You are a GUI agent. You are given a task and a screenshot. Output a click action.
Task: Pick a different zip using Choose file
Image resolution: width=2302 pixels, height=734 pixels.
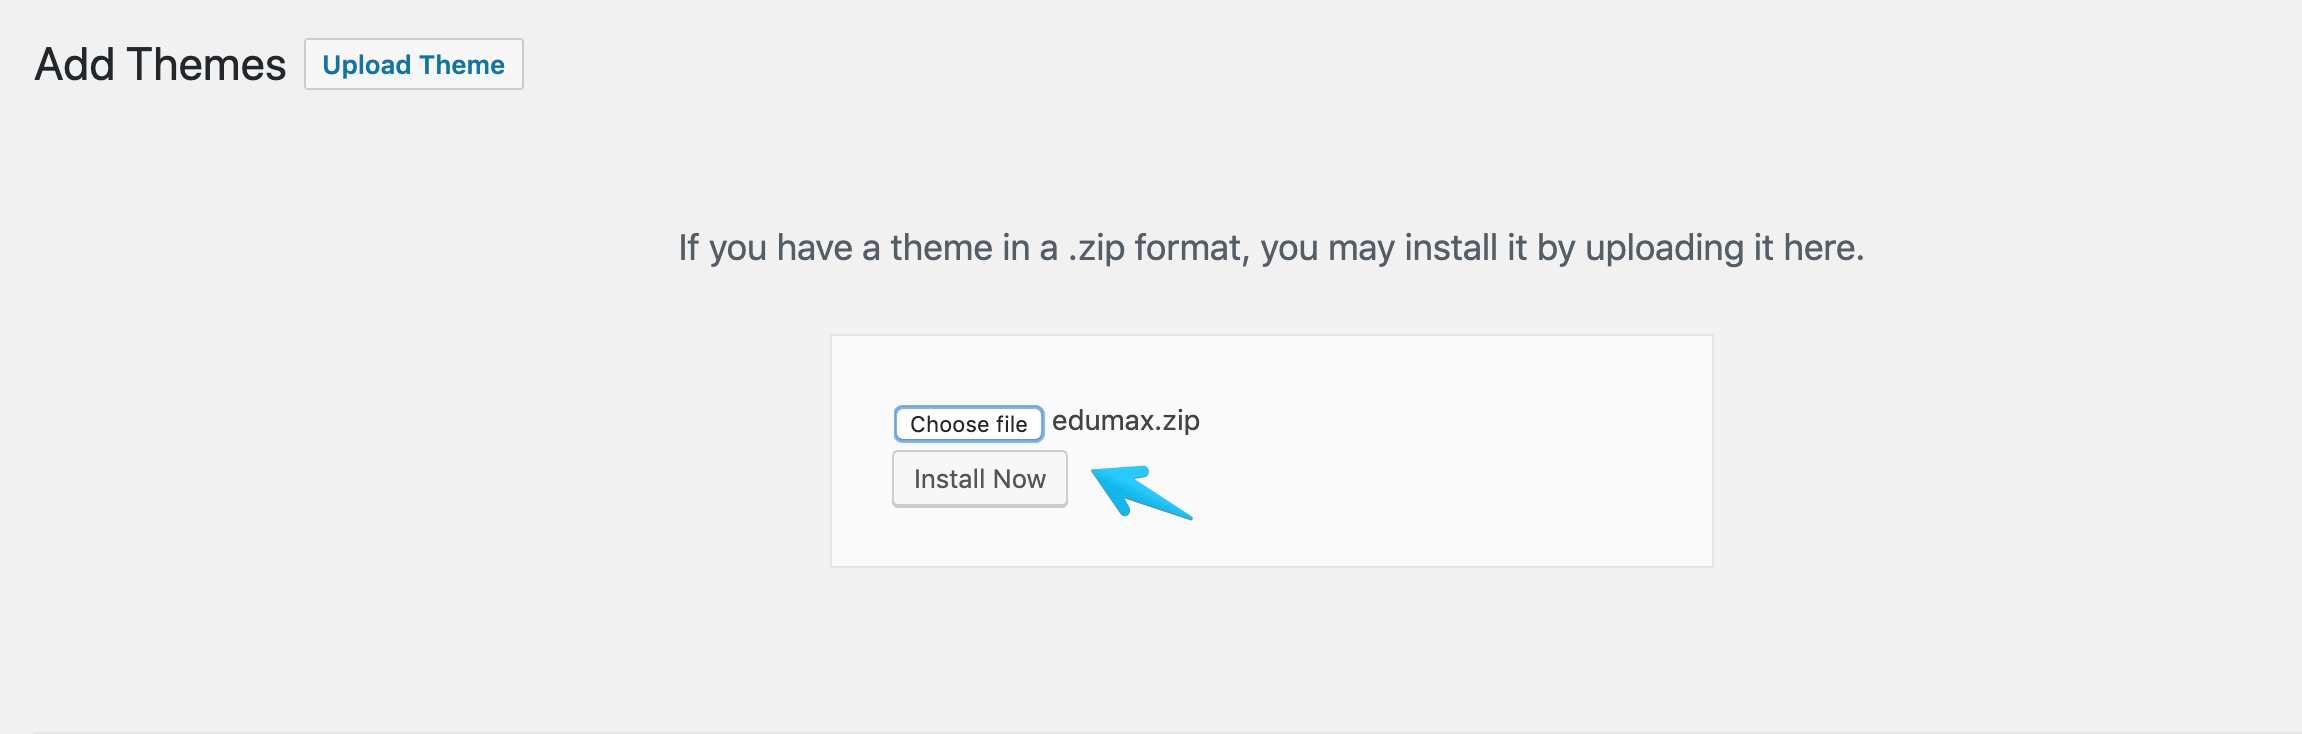(969, 424)
